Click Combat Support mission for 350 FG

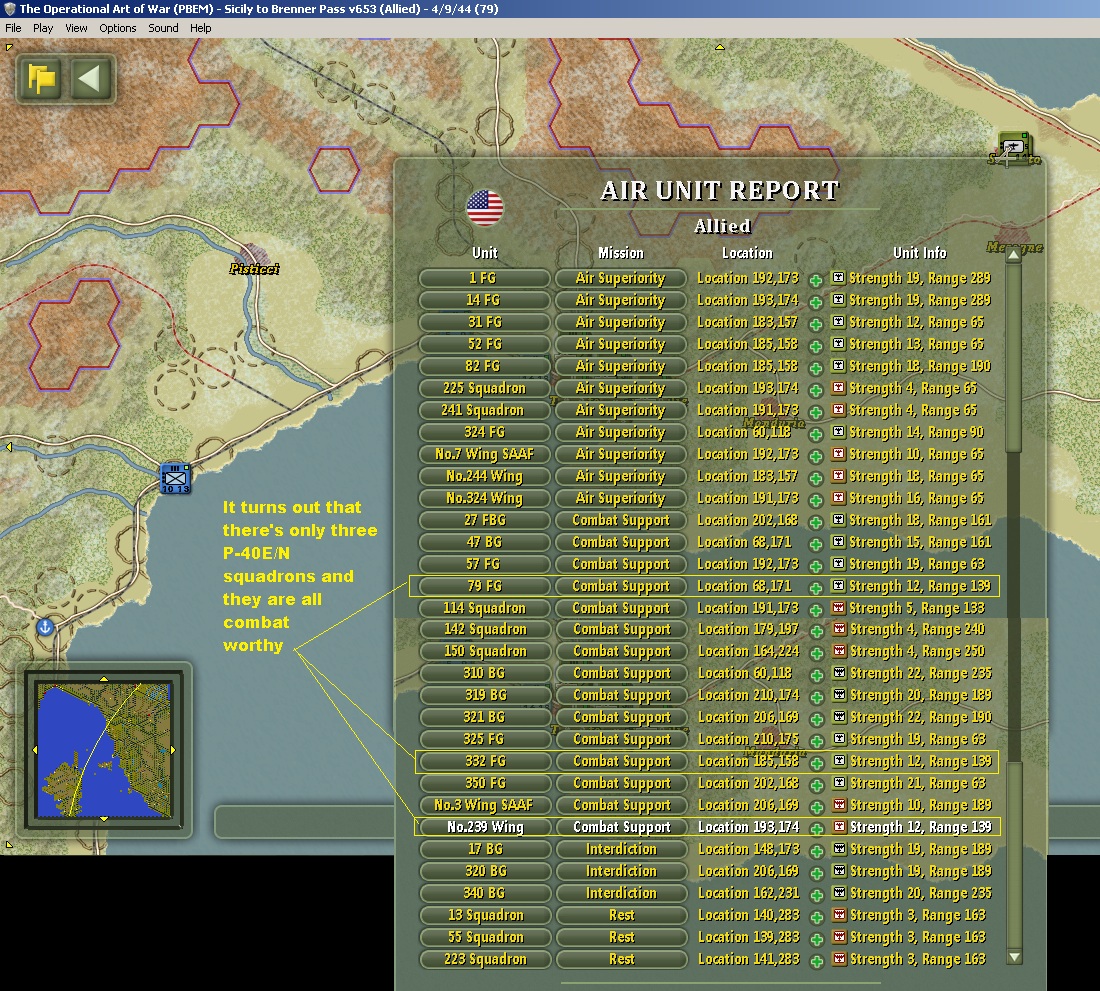point(621,783)
